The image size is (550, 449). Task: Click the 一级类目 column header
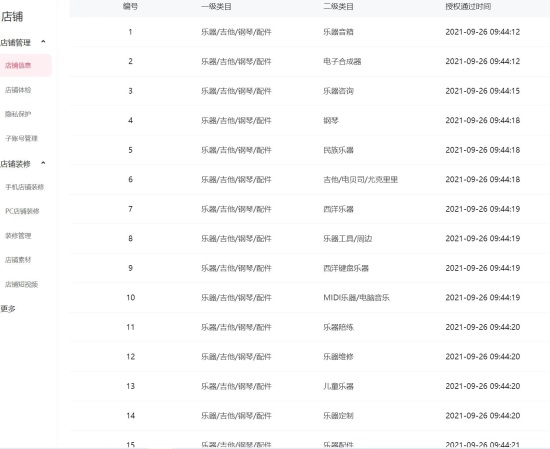click(216, 6)
